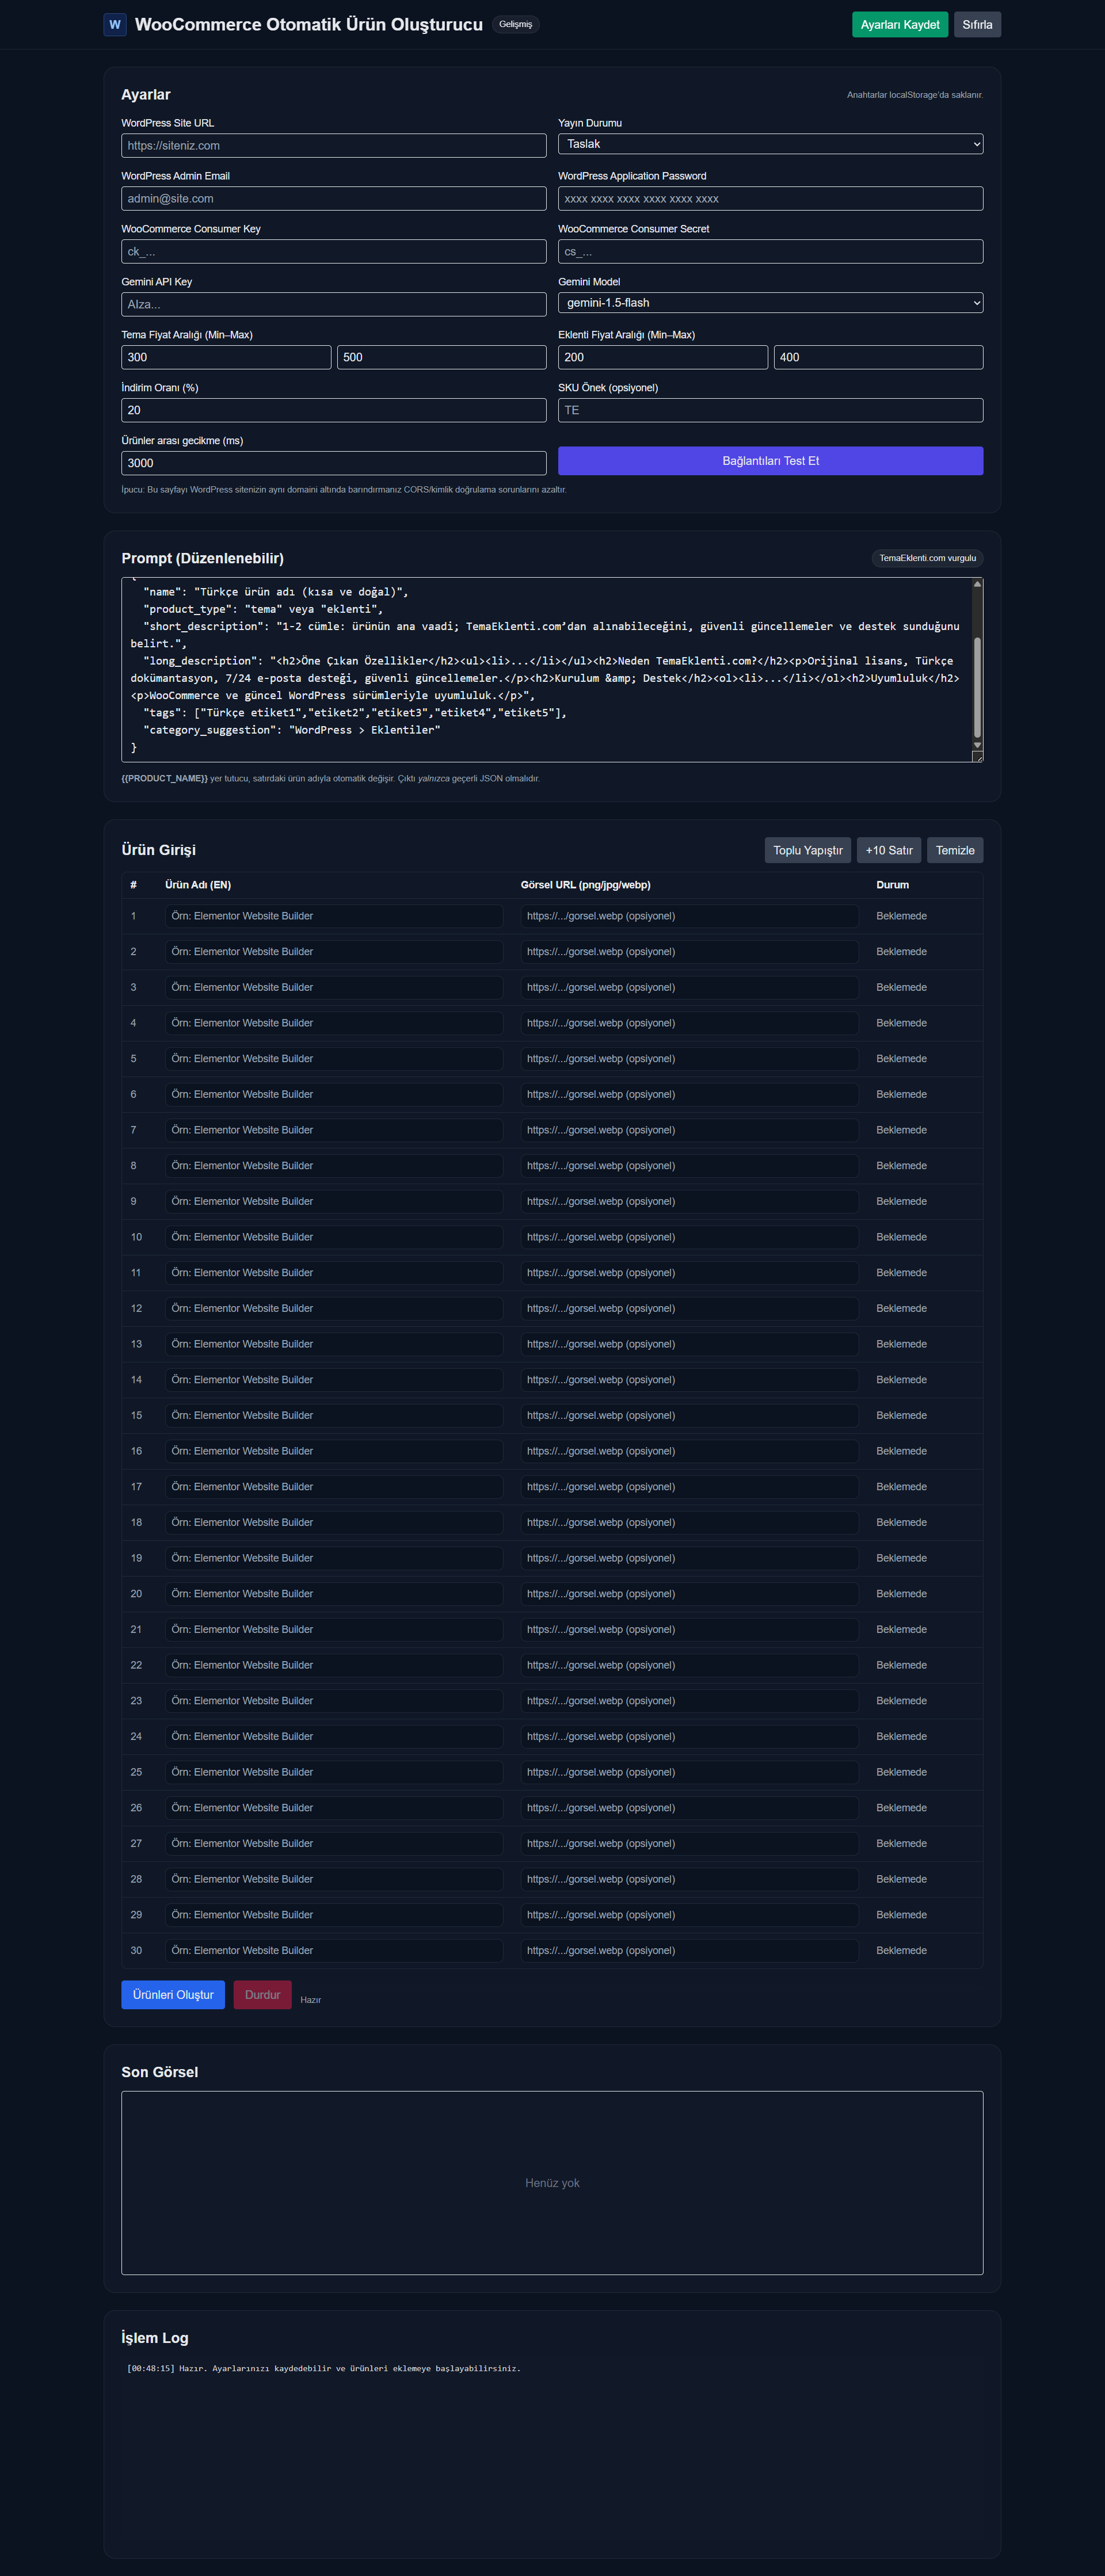Click image URL field in row 30
Screen dimensions: 1105x2576
(x=689, y=1951)
